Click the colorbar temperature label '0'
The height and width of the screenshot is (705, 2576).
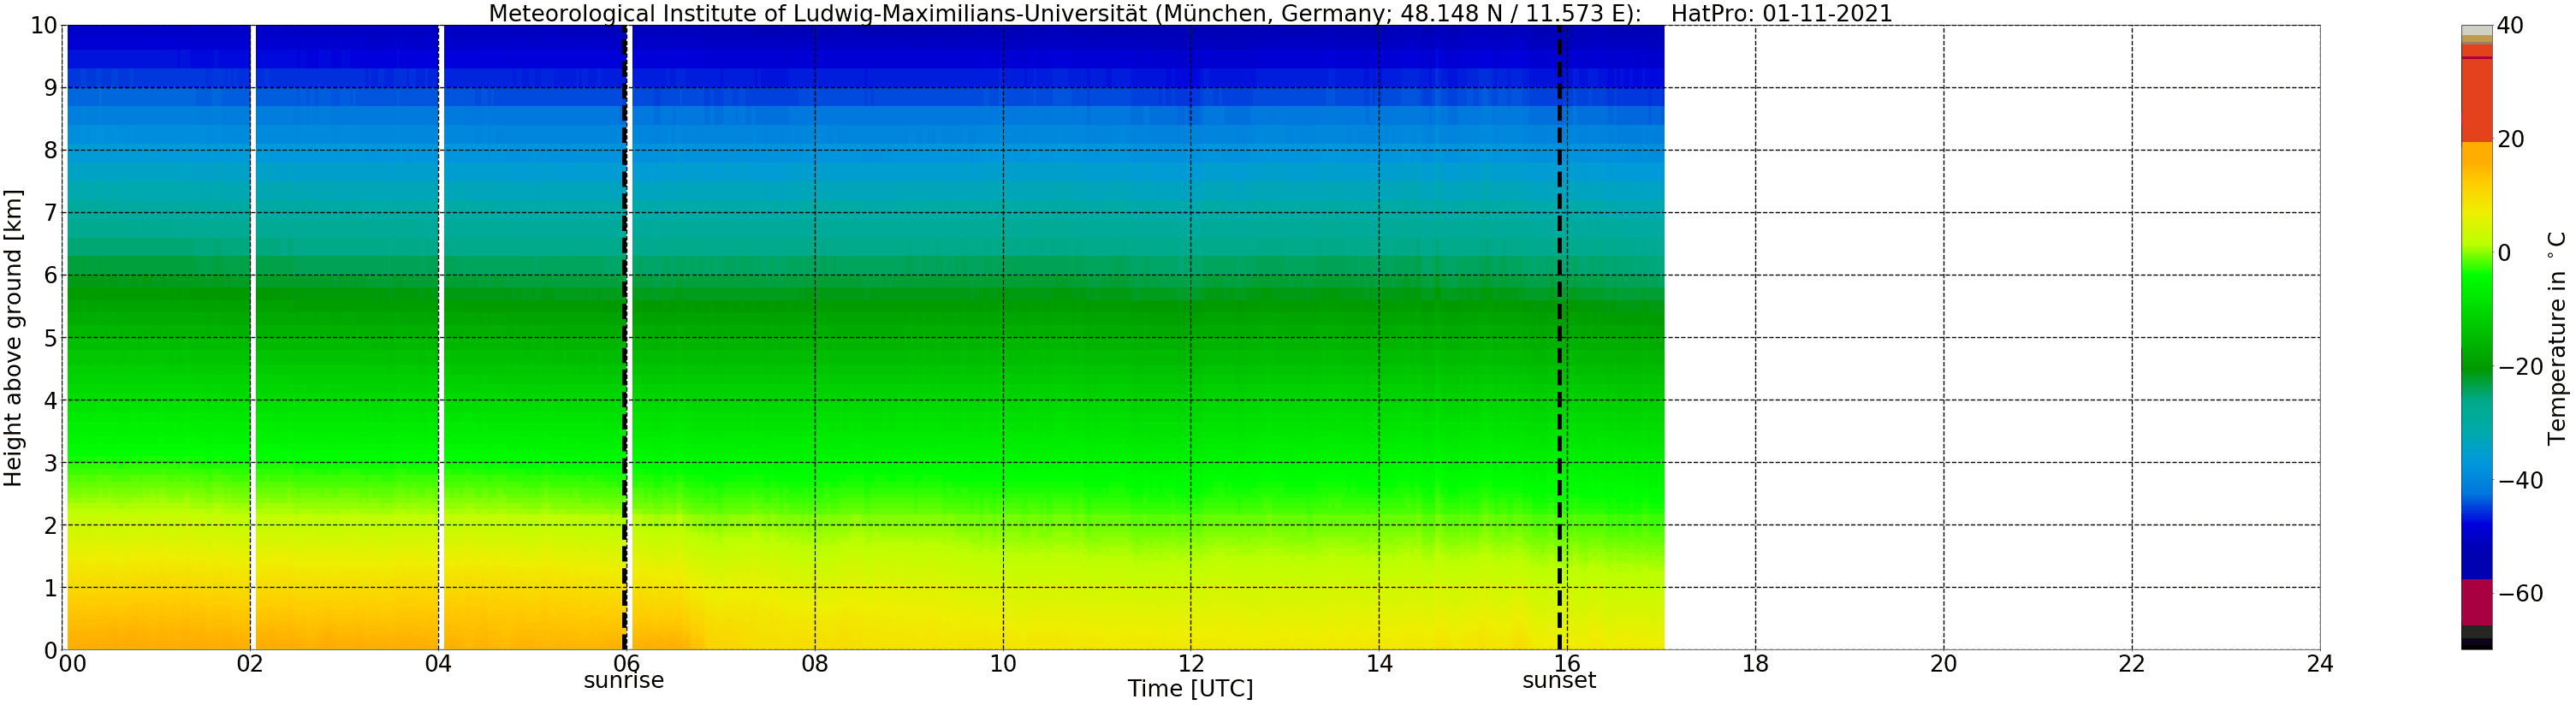click(2504, 253)
